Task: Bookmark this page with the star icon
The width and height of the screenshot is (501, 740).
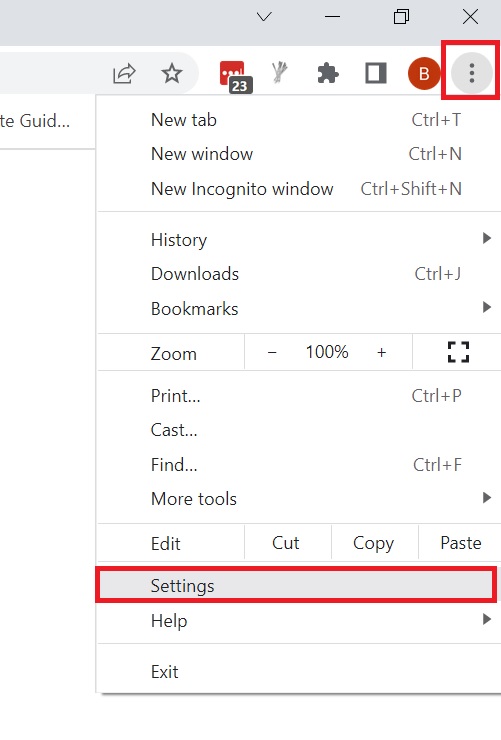Action: point(172,73)
